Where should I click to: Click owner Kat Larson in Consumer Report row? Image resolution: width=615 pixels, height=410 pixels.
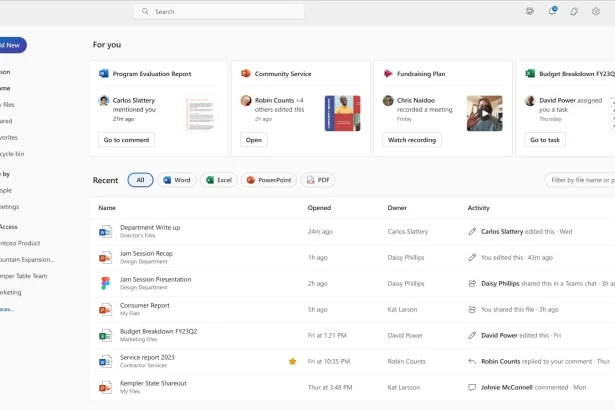tap(402, 309)
